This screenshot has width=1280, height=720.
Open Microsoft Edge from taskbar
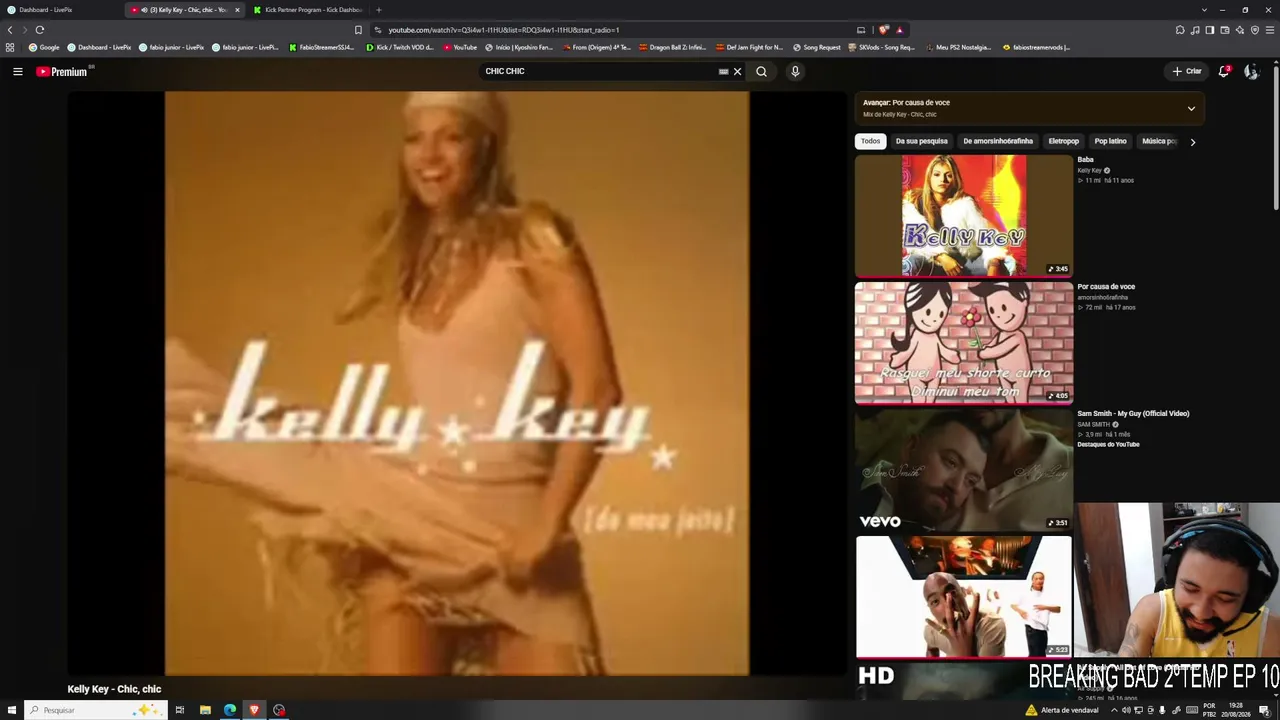pos(230,710)
